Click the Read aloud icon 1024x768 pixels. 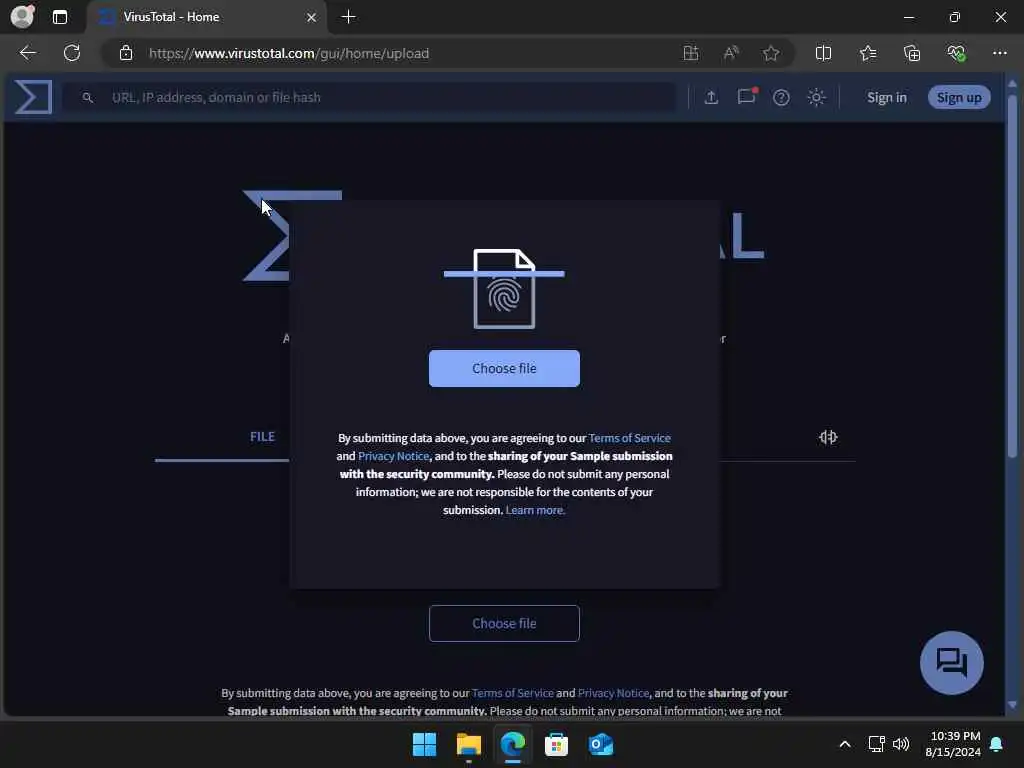coord(731,53)
